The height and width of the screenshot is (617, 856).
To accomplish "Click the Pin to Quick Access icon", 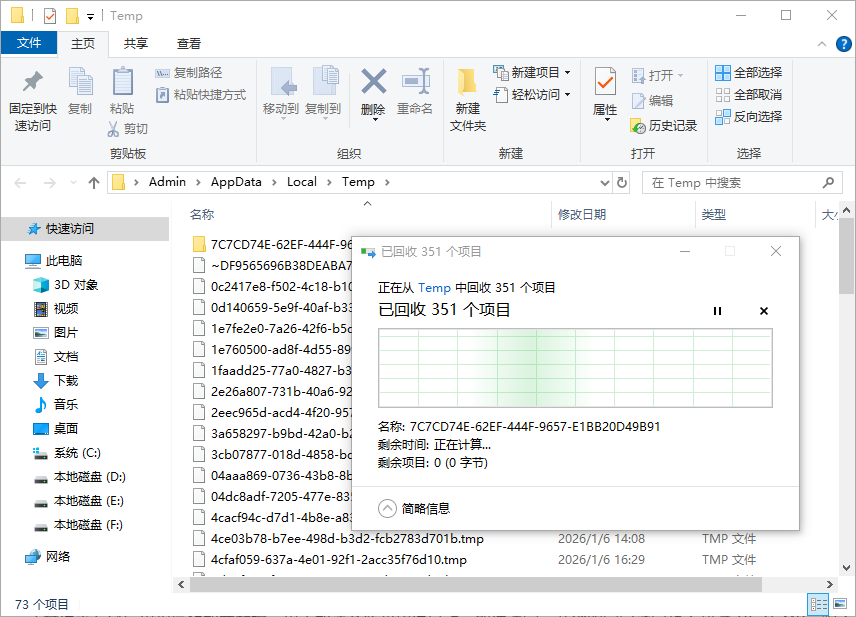I will point(32,83).
